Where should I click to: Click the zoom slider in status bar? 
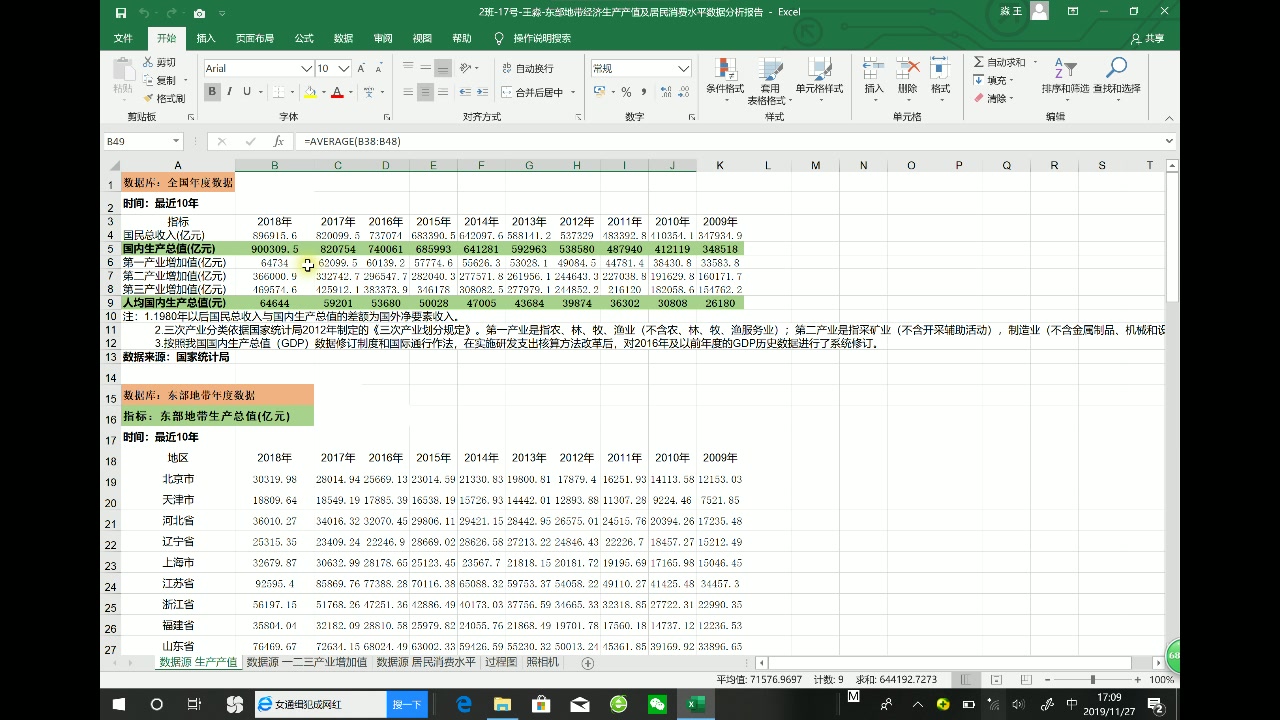[x=1092, y=680]
